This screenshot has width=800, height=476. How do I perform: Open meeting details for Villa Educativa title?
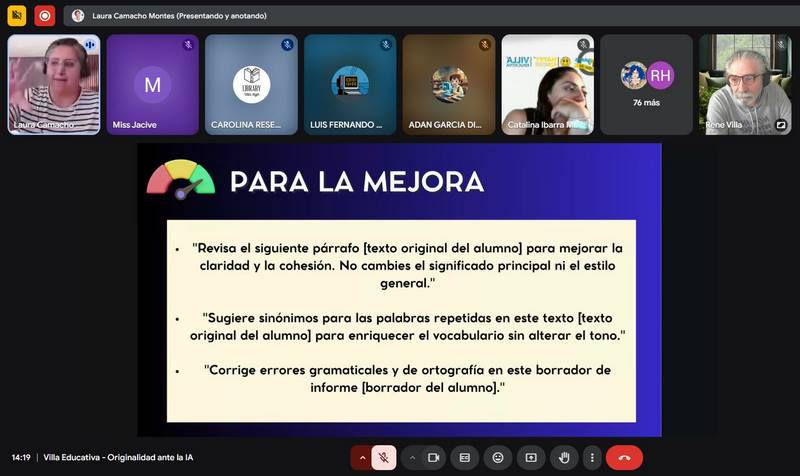tap(118, 457)
